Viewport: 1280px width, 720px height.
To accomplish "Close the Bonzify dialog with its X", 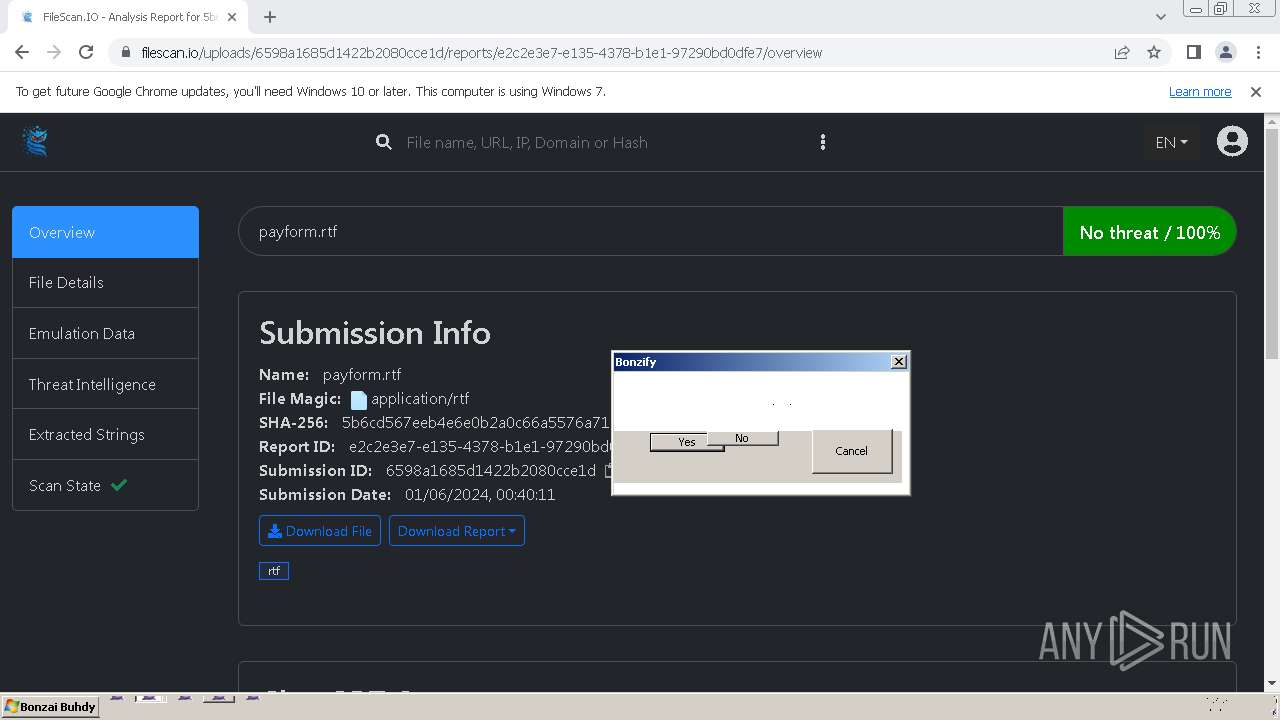I will click(898, 362).
